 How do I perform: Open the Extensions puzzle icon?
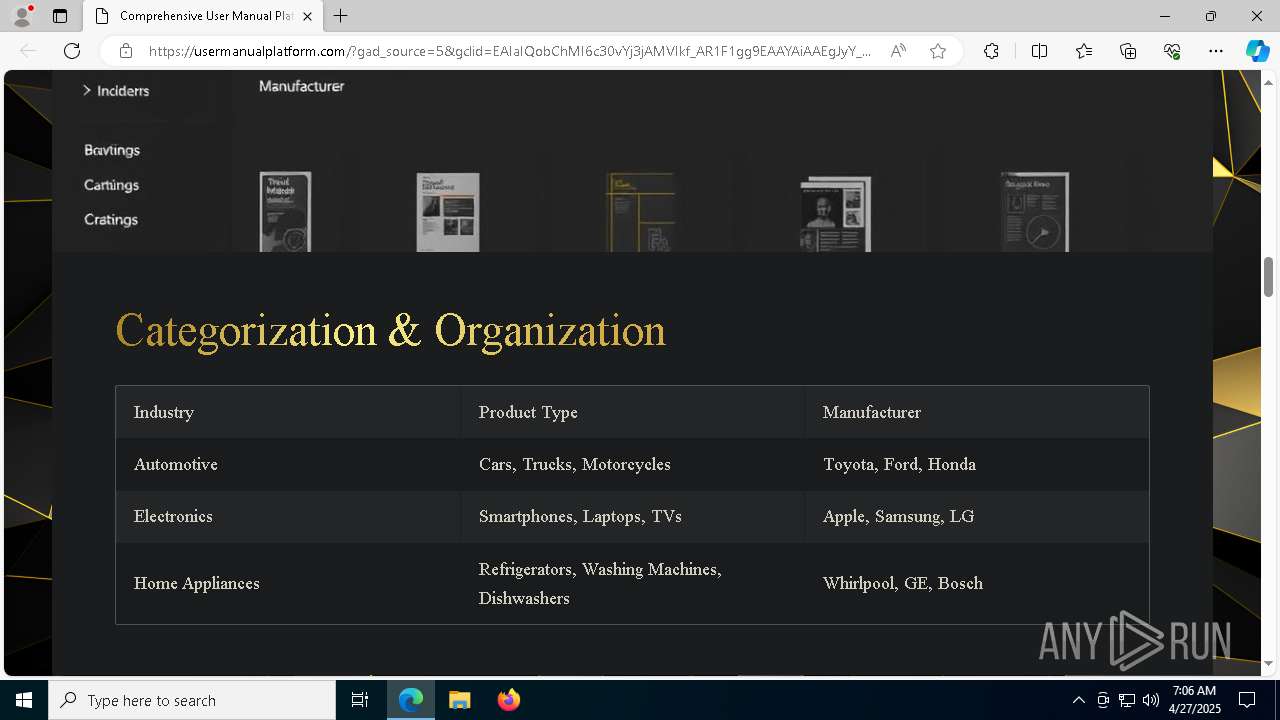click(x=991, y=51)
